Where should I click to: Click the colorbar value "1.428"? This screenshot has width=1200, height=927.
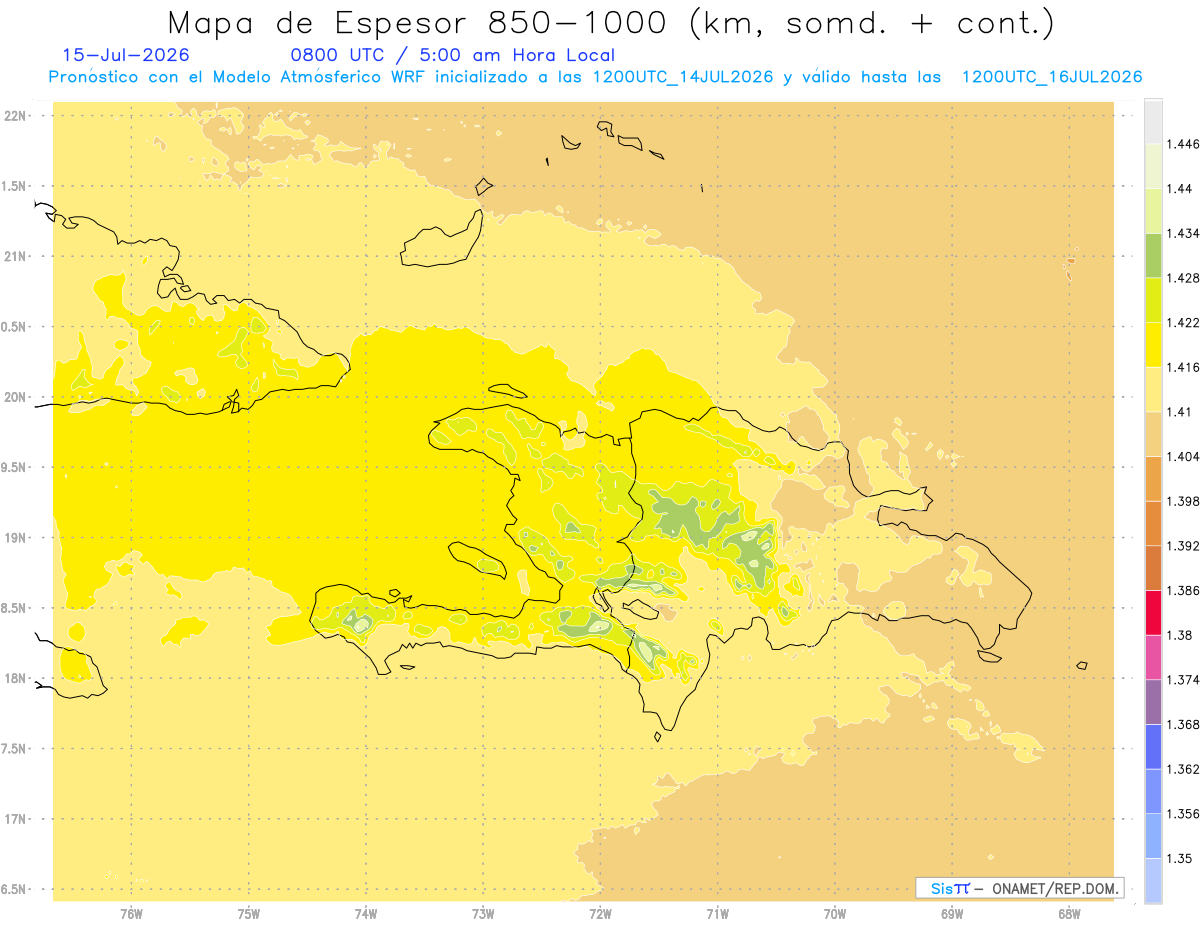pyautogui.click(x=1183, y=278)
